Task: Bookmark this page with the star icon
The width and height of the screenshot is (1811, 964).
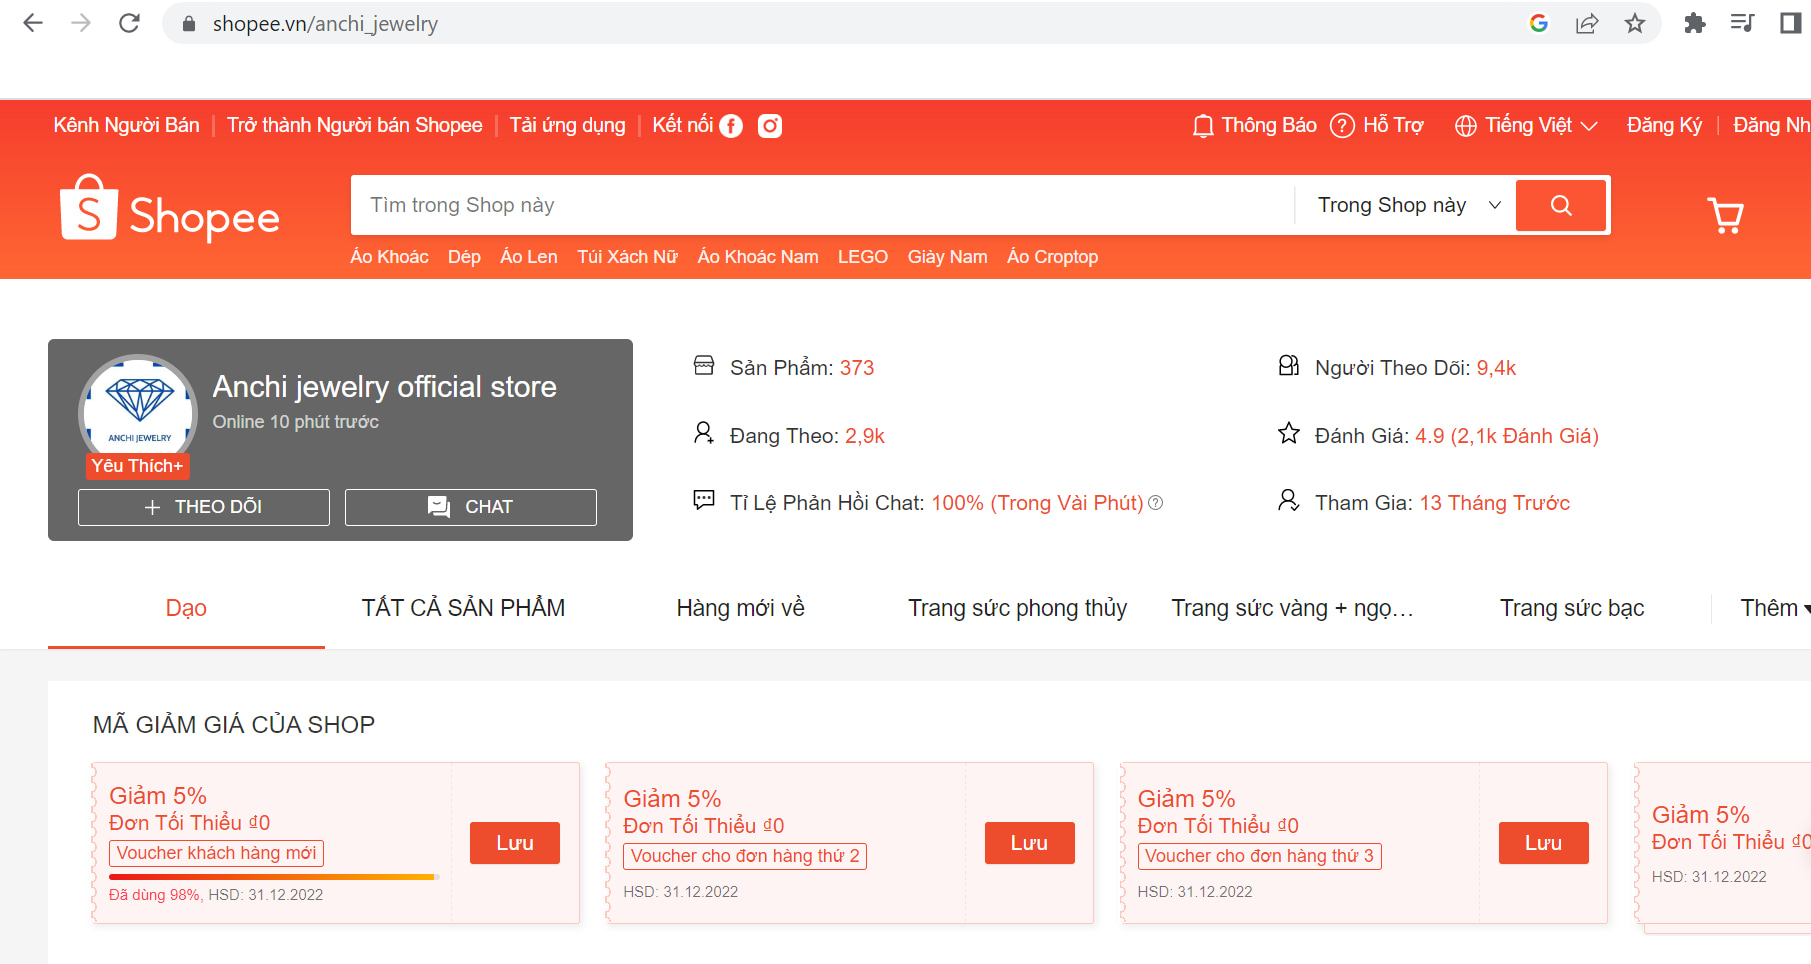Action: 1634,24
